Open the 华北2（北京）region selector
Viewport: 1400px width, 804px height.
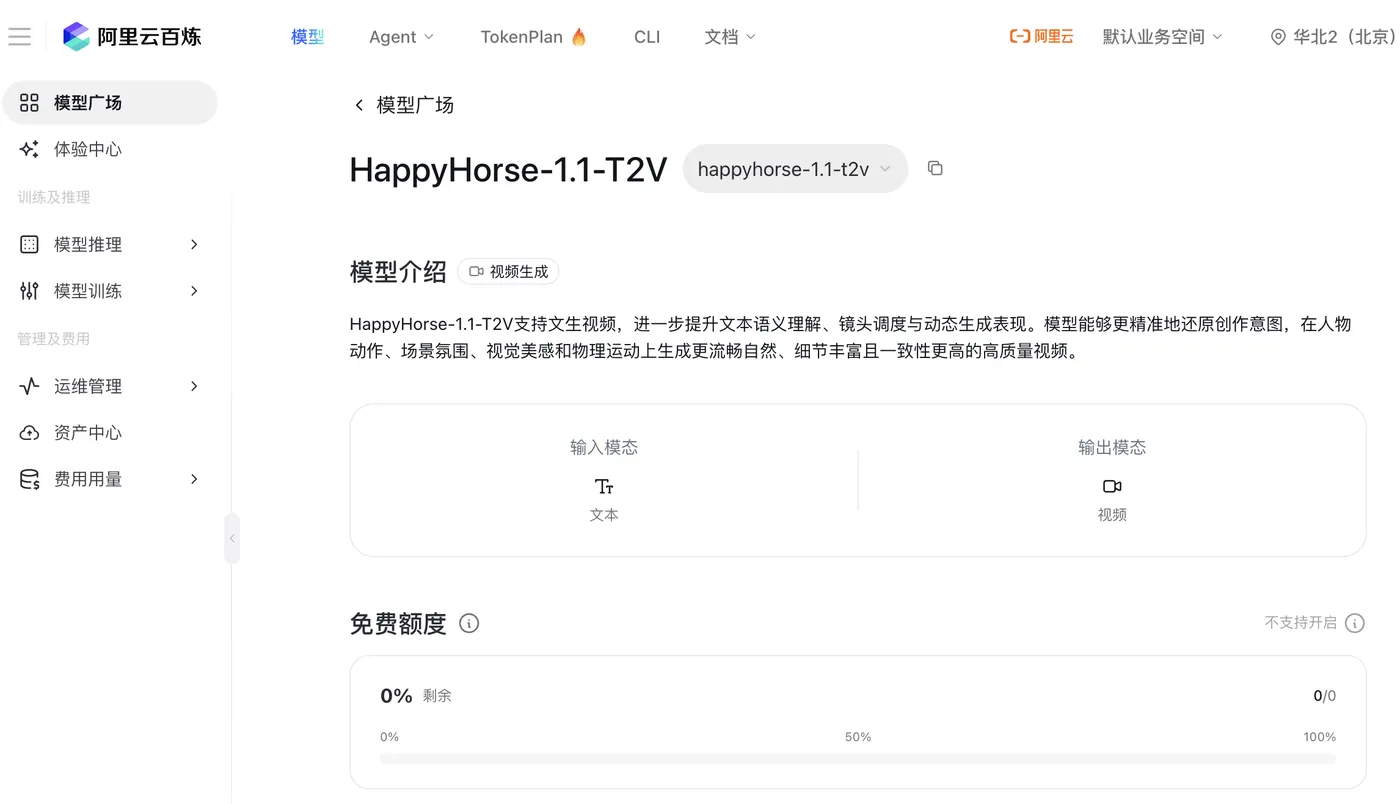click(x=1333, y=37)
